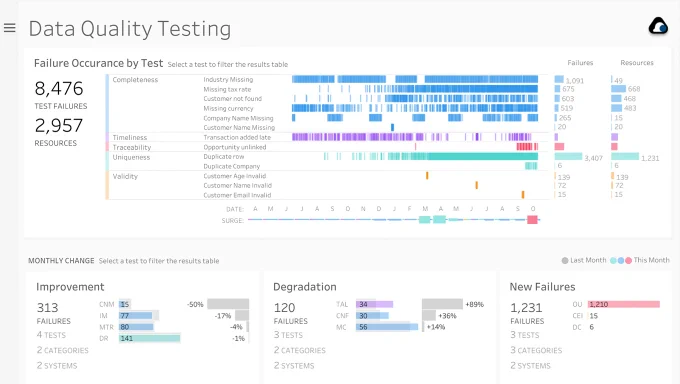The image size is (680, 384).
Task: Click the Traceability category label
Action: pyautogui.click(x=132, y=148)
